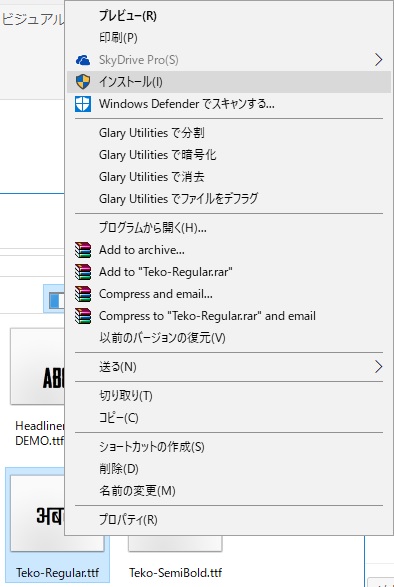Click the WinRAR icon beside Add to archive
Image resolution: width=394 pixels, height=587 pixels.
(83, 250)
